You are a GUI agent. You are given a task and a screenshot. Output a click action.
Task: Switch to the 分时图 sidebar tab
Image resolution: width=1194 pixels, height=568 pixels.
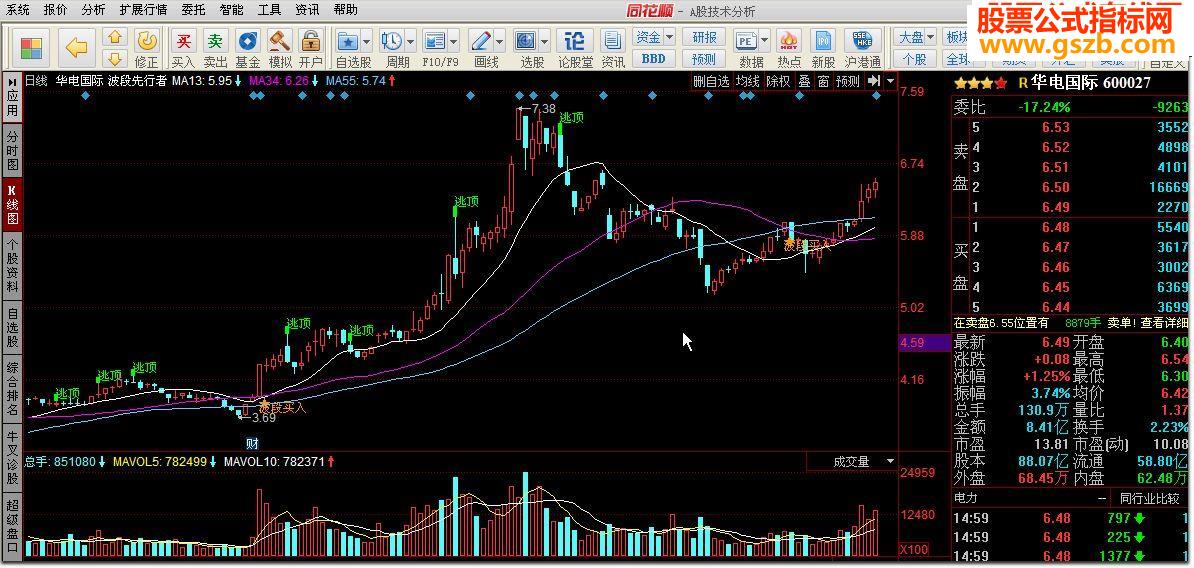[13, 150]
